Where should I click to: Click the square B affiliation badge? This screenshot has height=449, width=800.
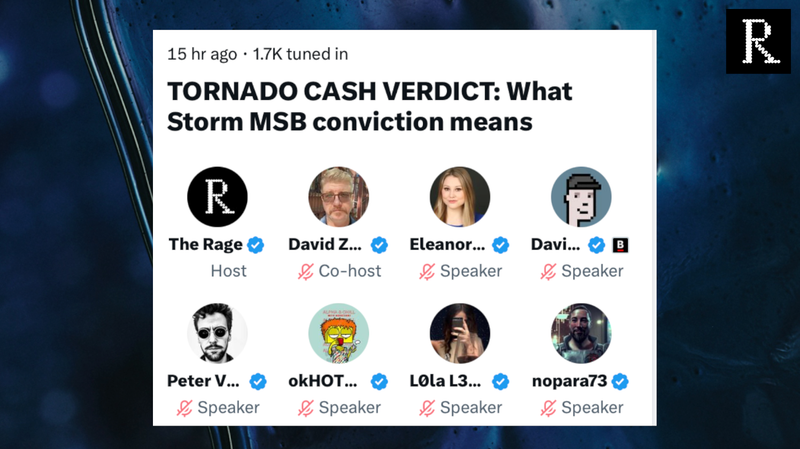[620, 244]
